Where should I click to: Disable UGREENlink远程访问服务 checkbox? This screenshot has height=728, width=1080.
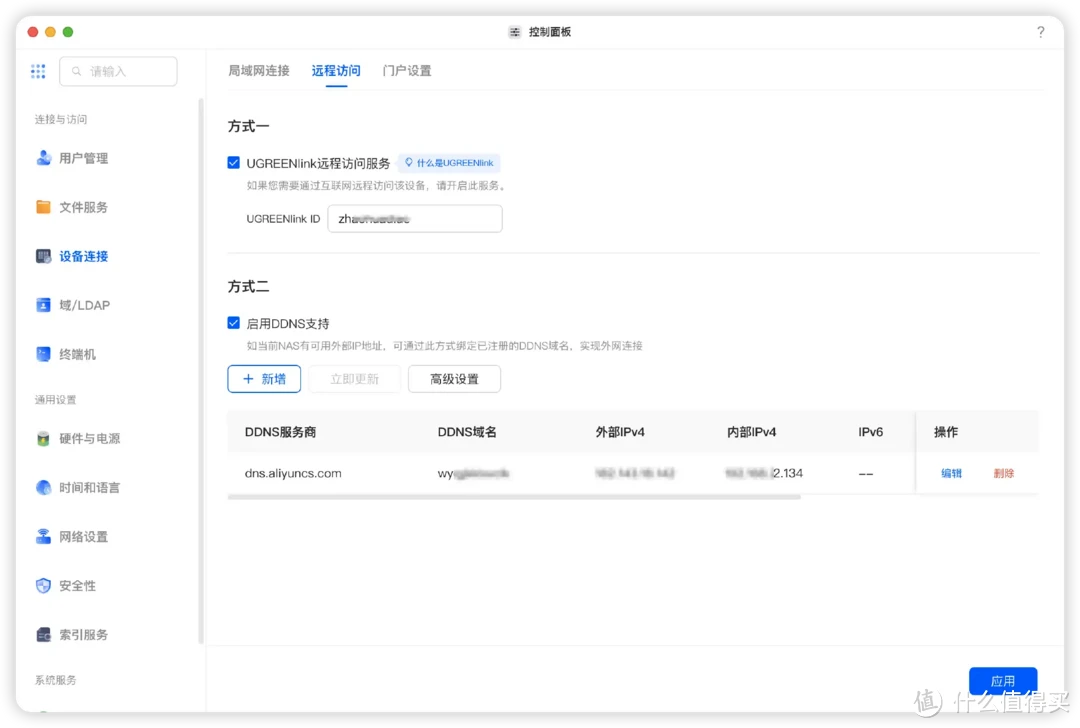pos(233,162)
